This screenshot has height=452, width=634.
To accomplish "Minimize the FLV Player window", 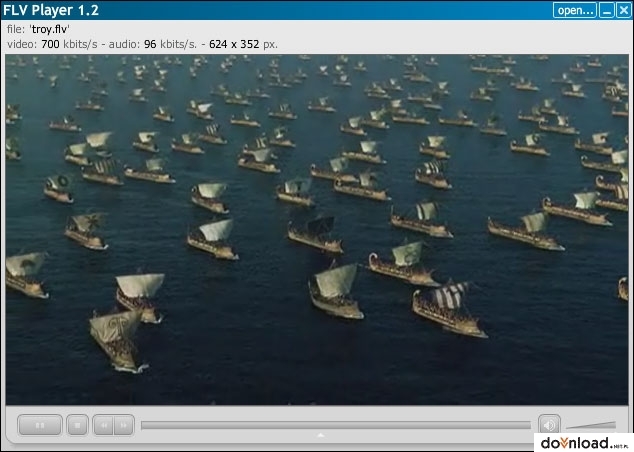I will click(x=607, y=10).
